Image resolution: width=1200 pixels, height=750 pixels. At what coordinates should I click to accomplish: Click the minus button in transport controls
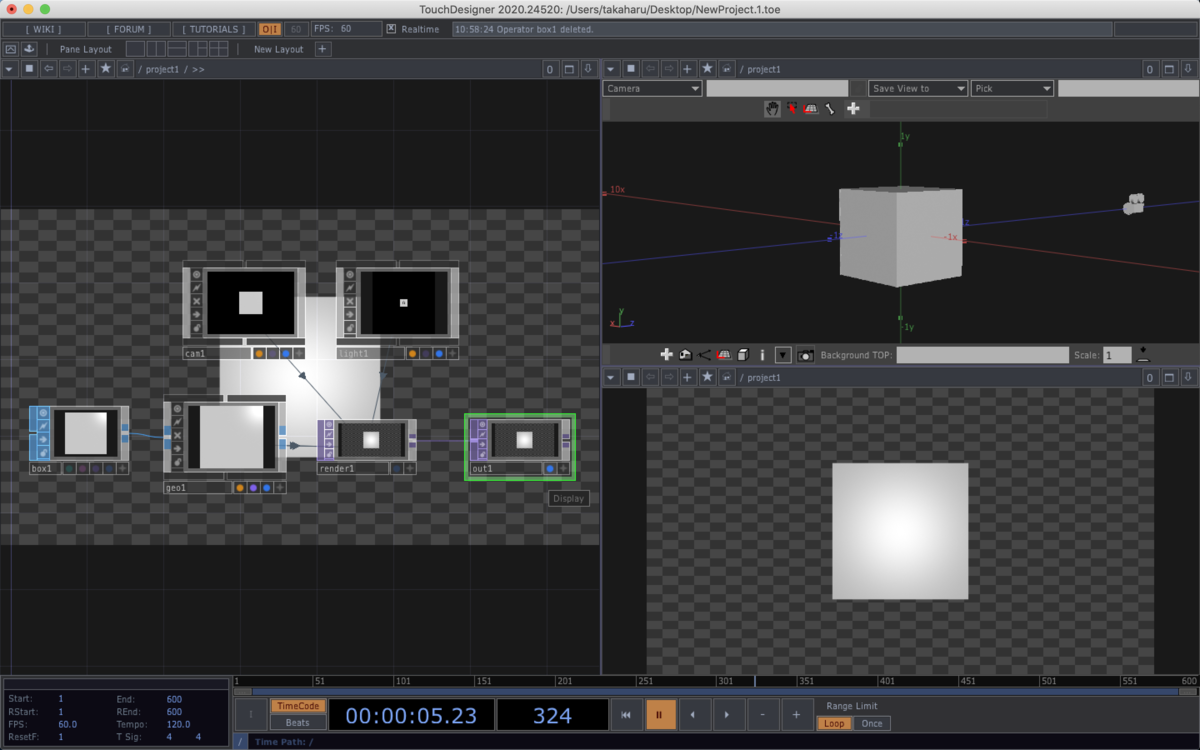pos(762,715)
